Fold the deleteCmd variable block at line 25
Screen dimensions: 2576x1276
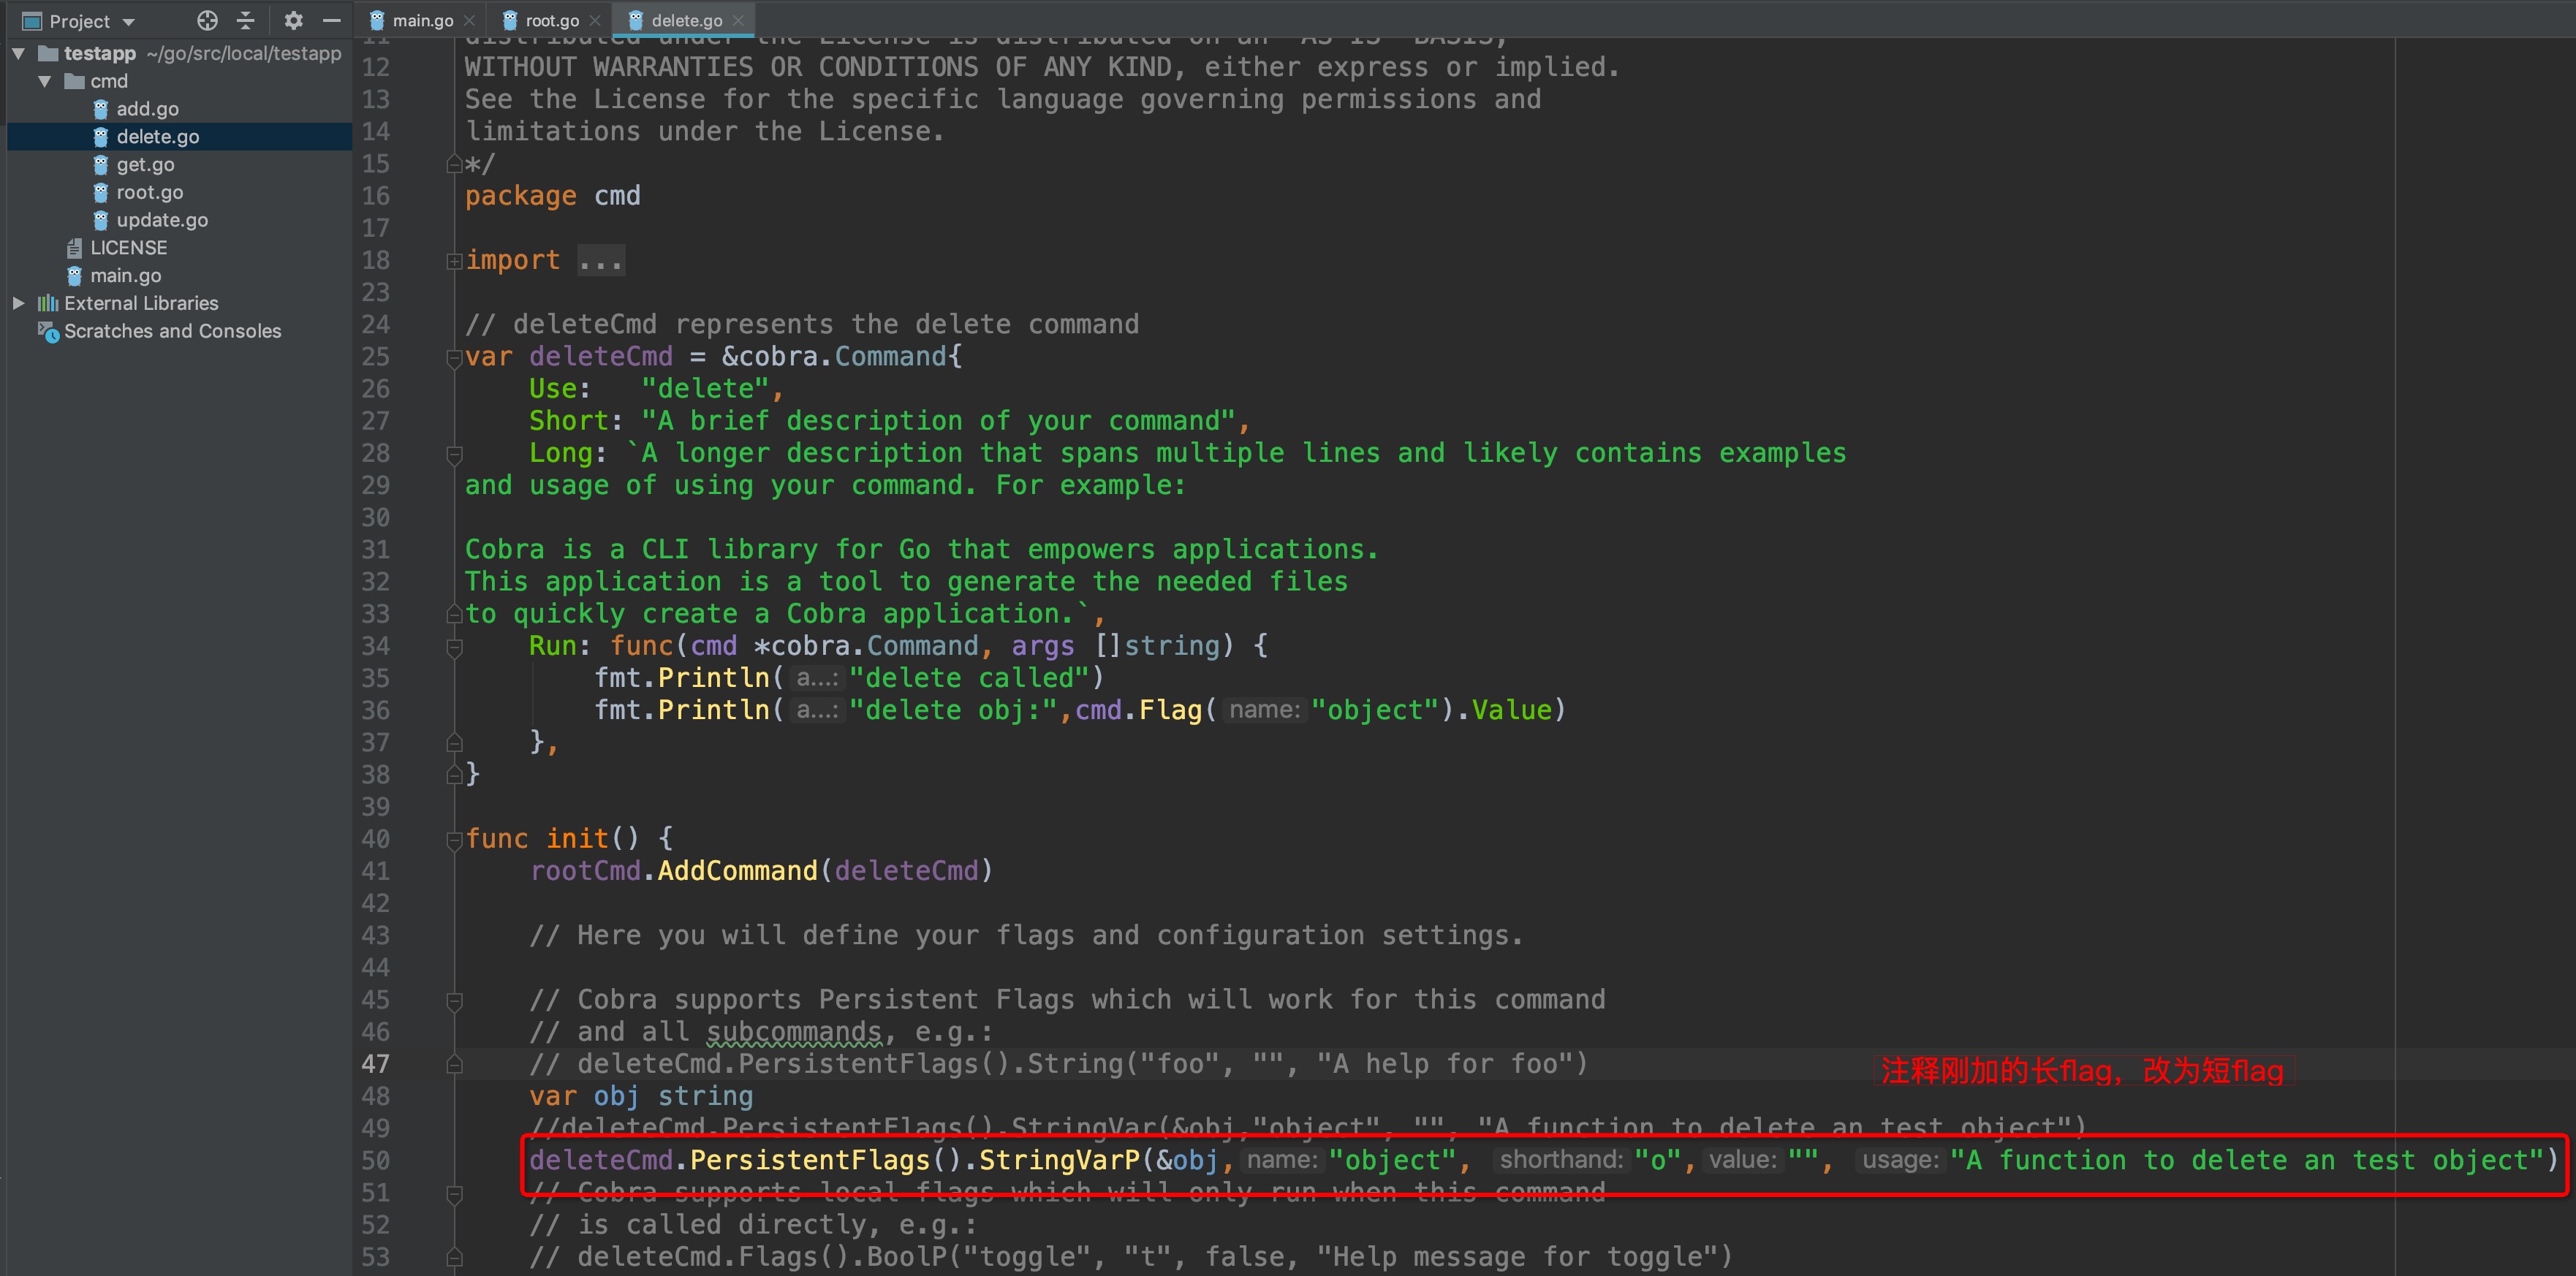(454, 358)
